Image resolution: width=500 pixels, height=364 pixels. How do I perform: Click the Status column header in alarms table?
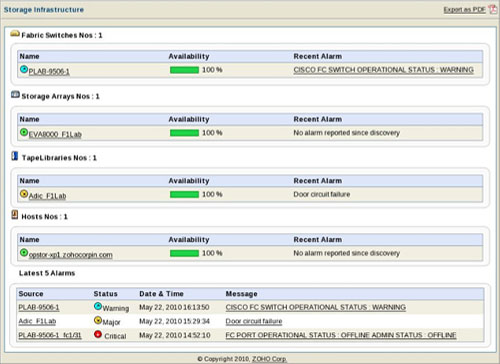(x=105, y=294)
